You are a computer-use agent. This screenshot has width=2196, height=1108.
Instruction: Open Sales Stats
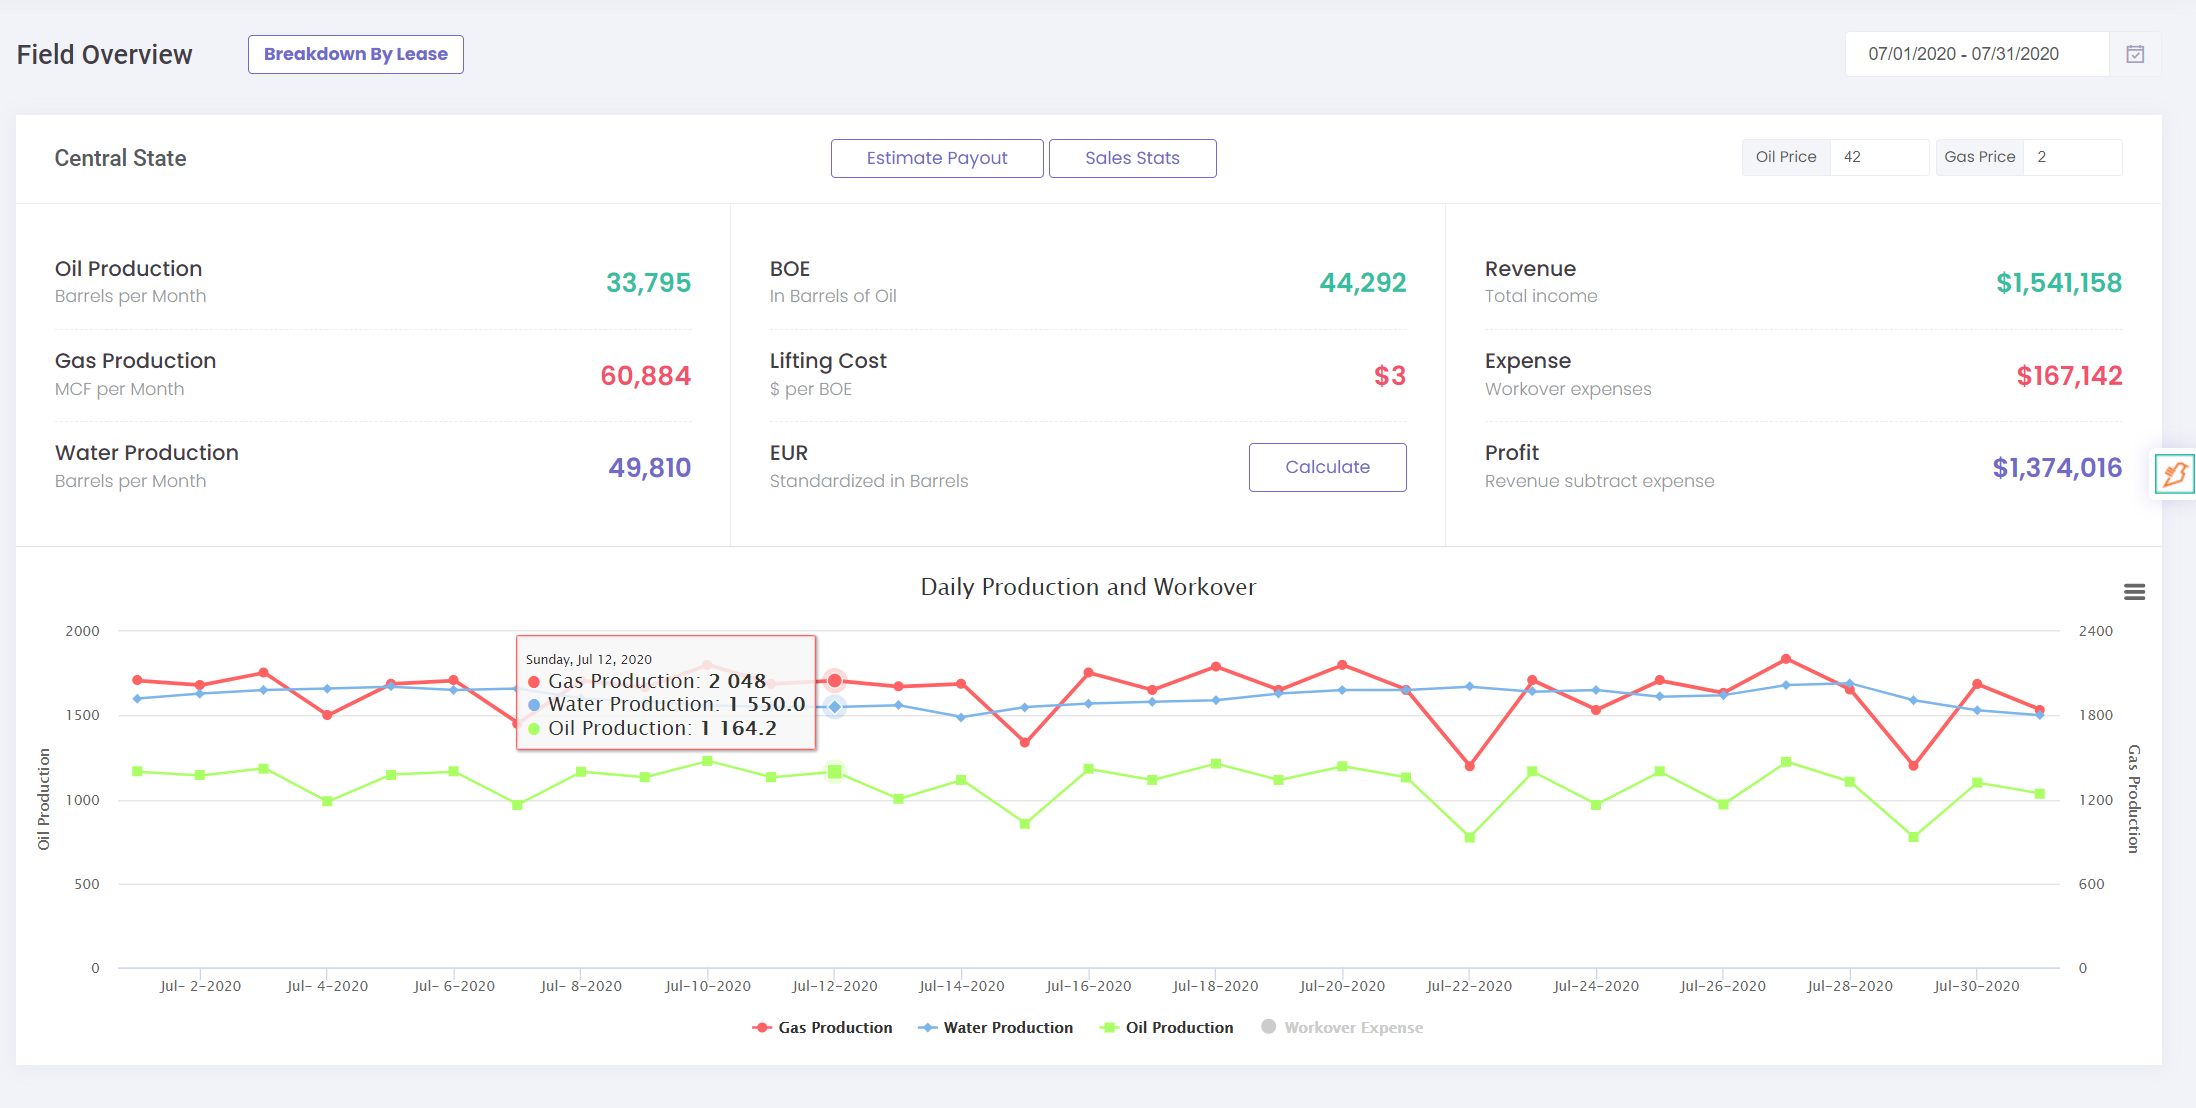click(1132, 158)
